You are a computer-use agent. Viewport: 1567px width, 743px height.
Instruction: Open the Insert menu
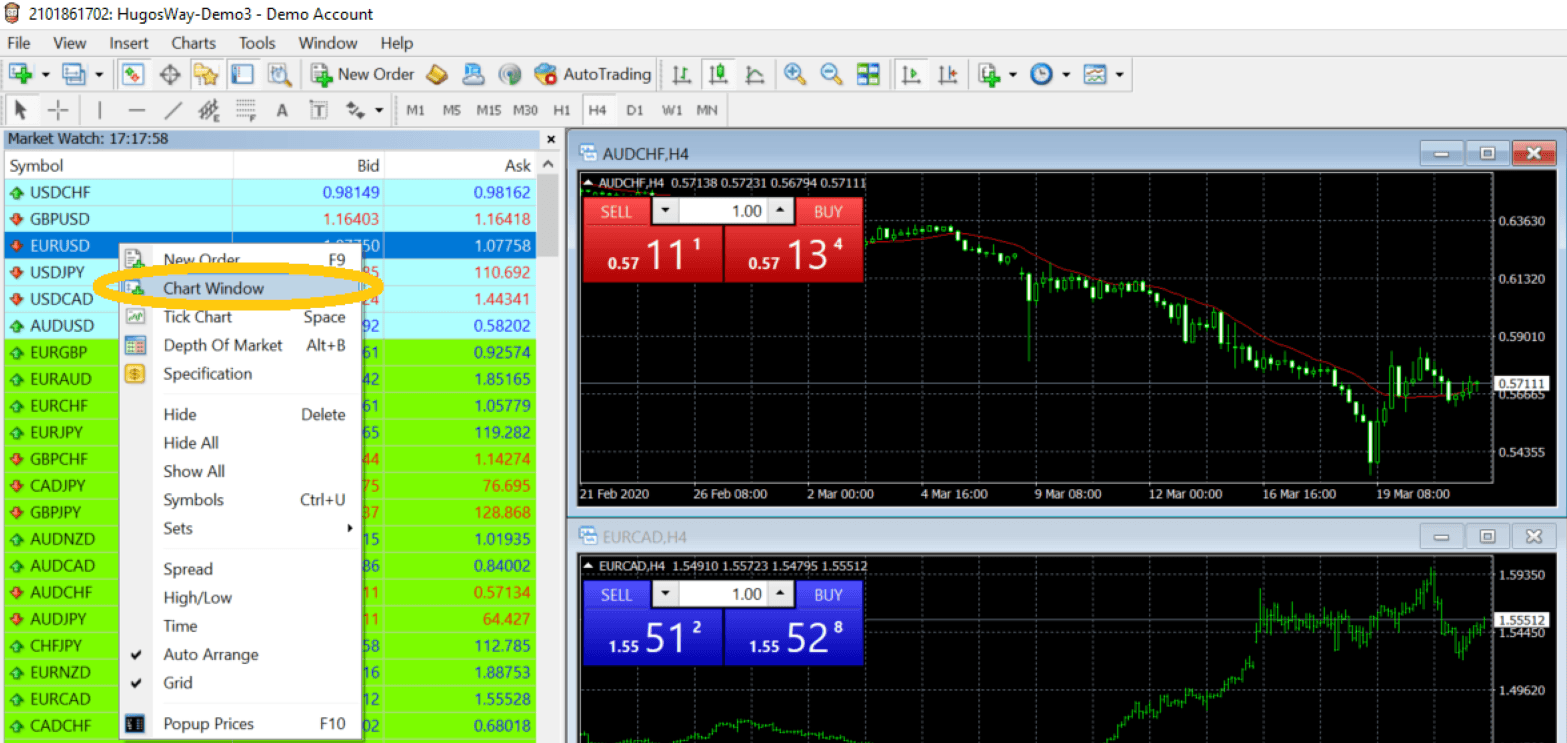point(129,43)
